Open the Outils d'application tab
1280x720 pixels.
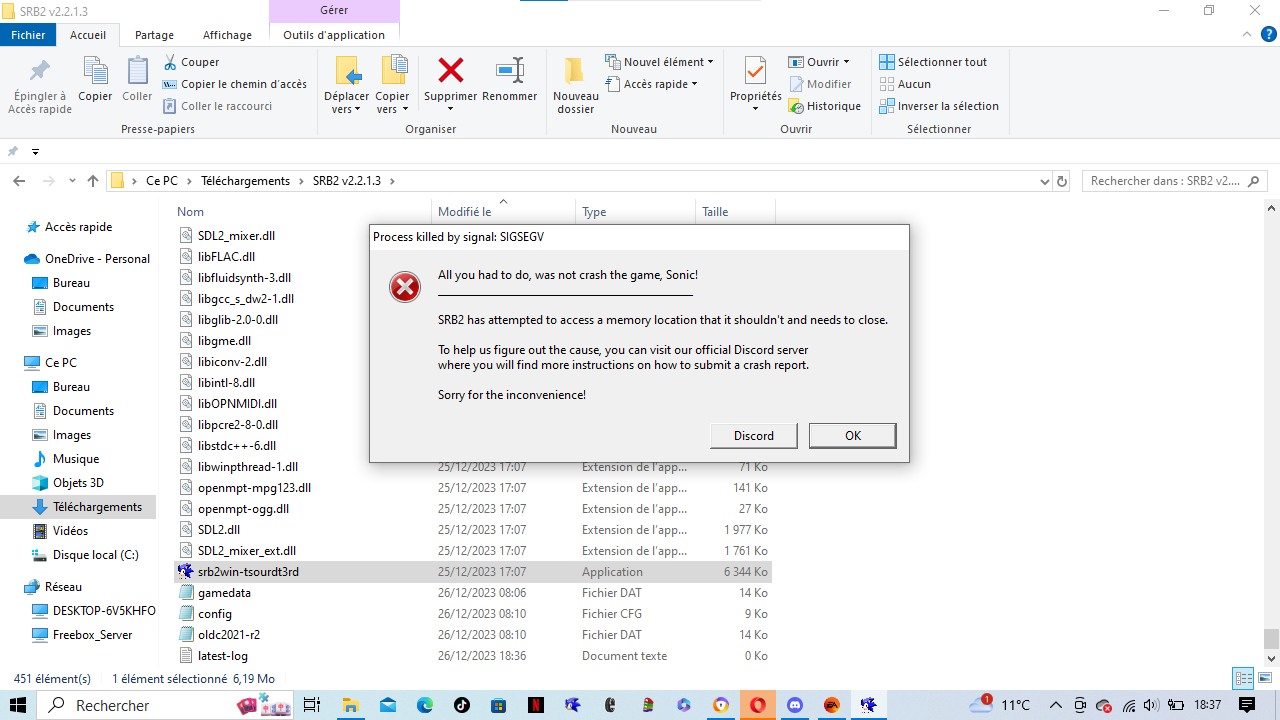tap(334, 35)
